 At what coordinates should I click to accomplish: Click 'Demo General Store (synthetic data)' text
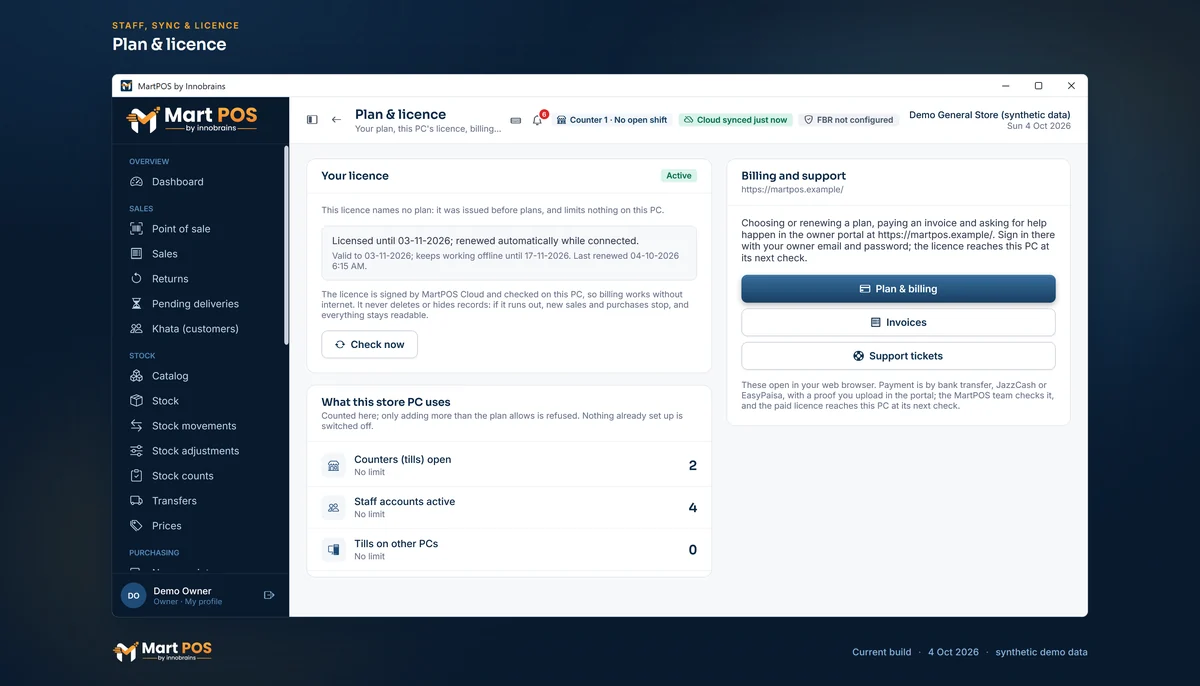pos(990,115)
